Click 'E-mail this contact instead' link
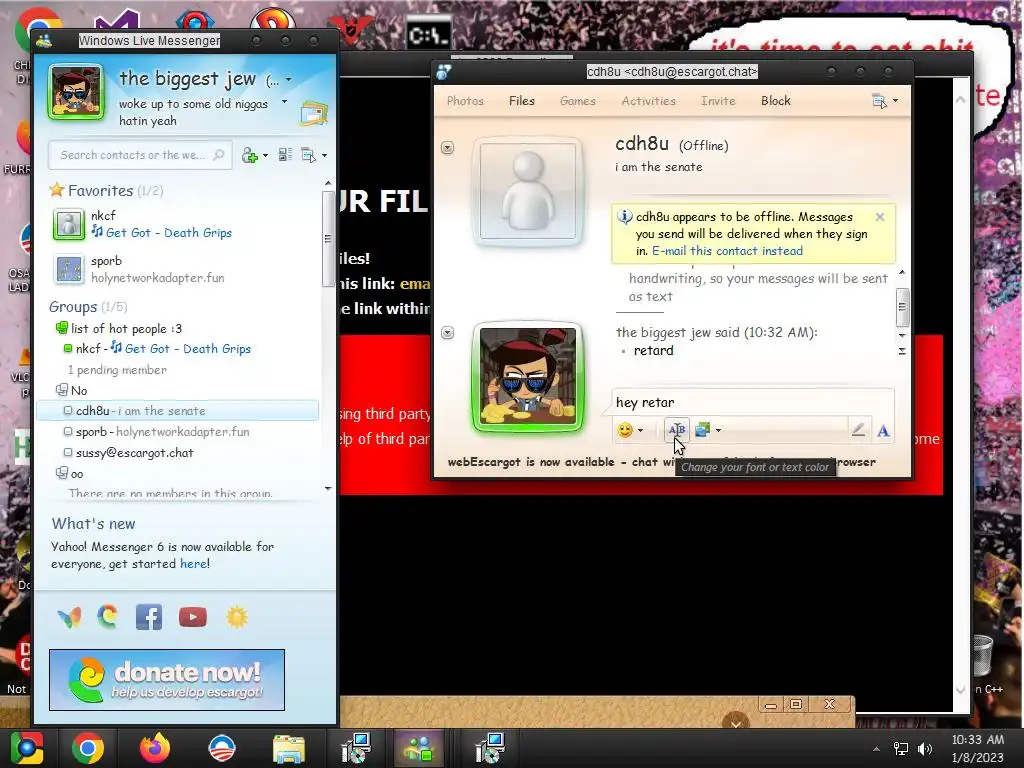Screen dimensions: 1024x768 [727, 251]
